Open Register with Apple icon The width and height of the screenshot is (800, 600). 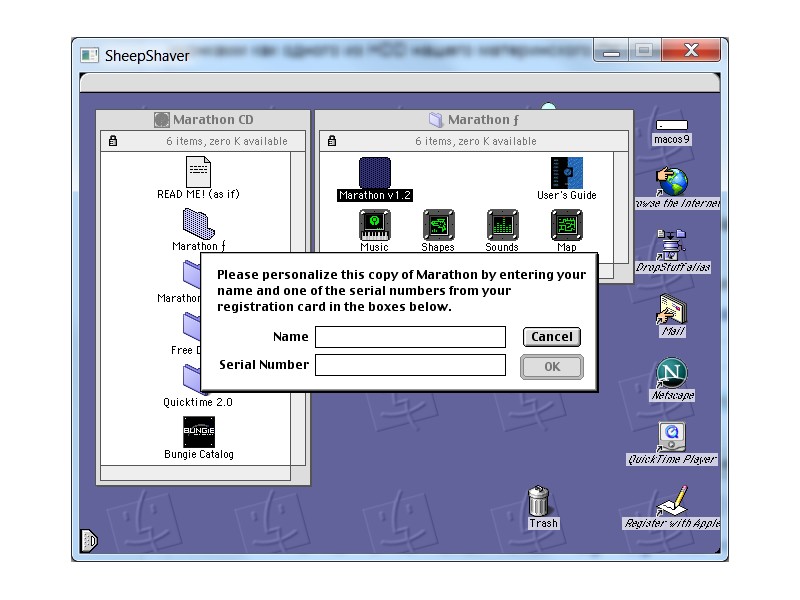click(x=672, y=501)
